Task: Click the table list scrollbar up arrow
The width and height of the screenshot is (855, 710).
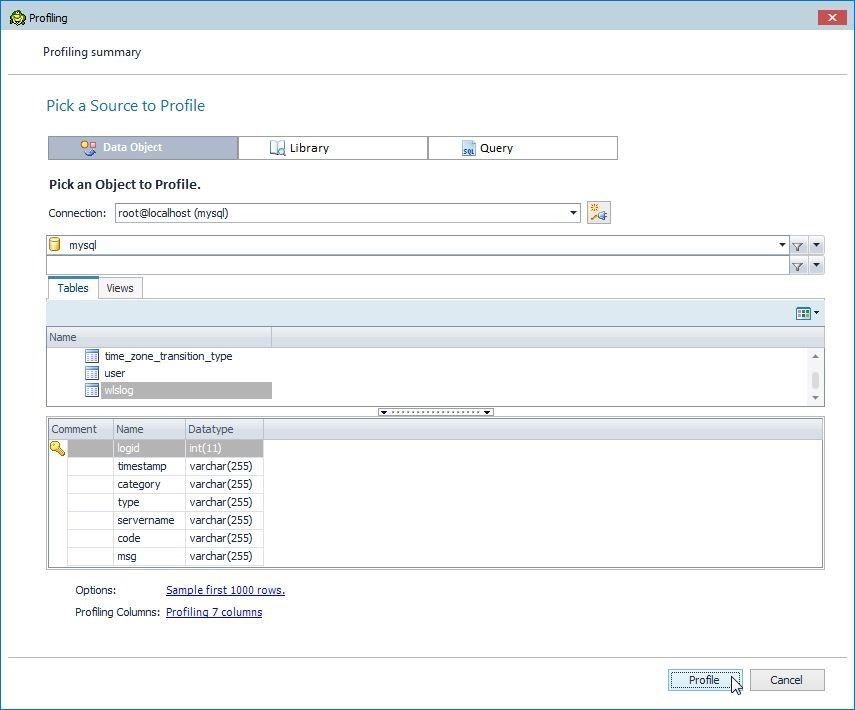Action: coord(815,356)
